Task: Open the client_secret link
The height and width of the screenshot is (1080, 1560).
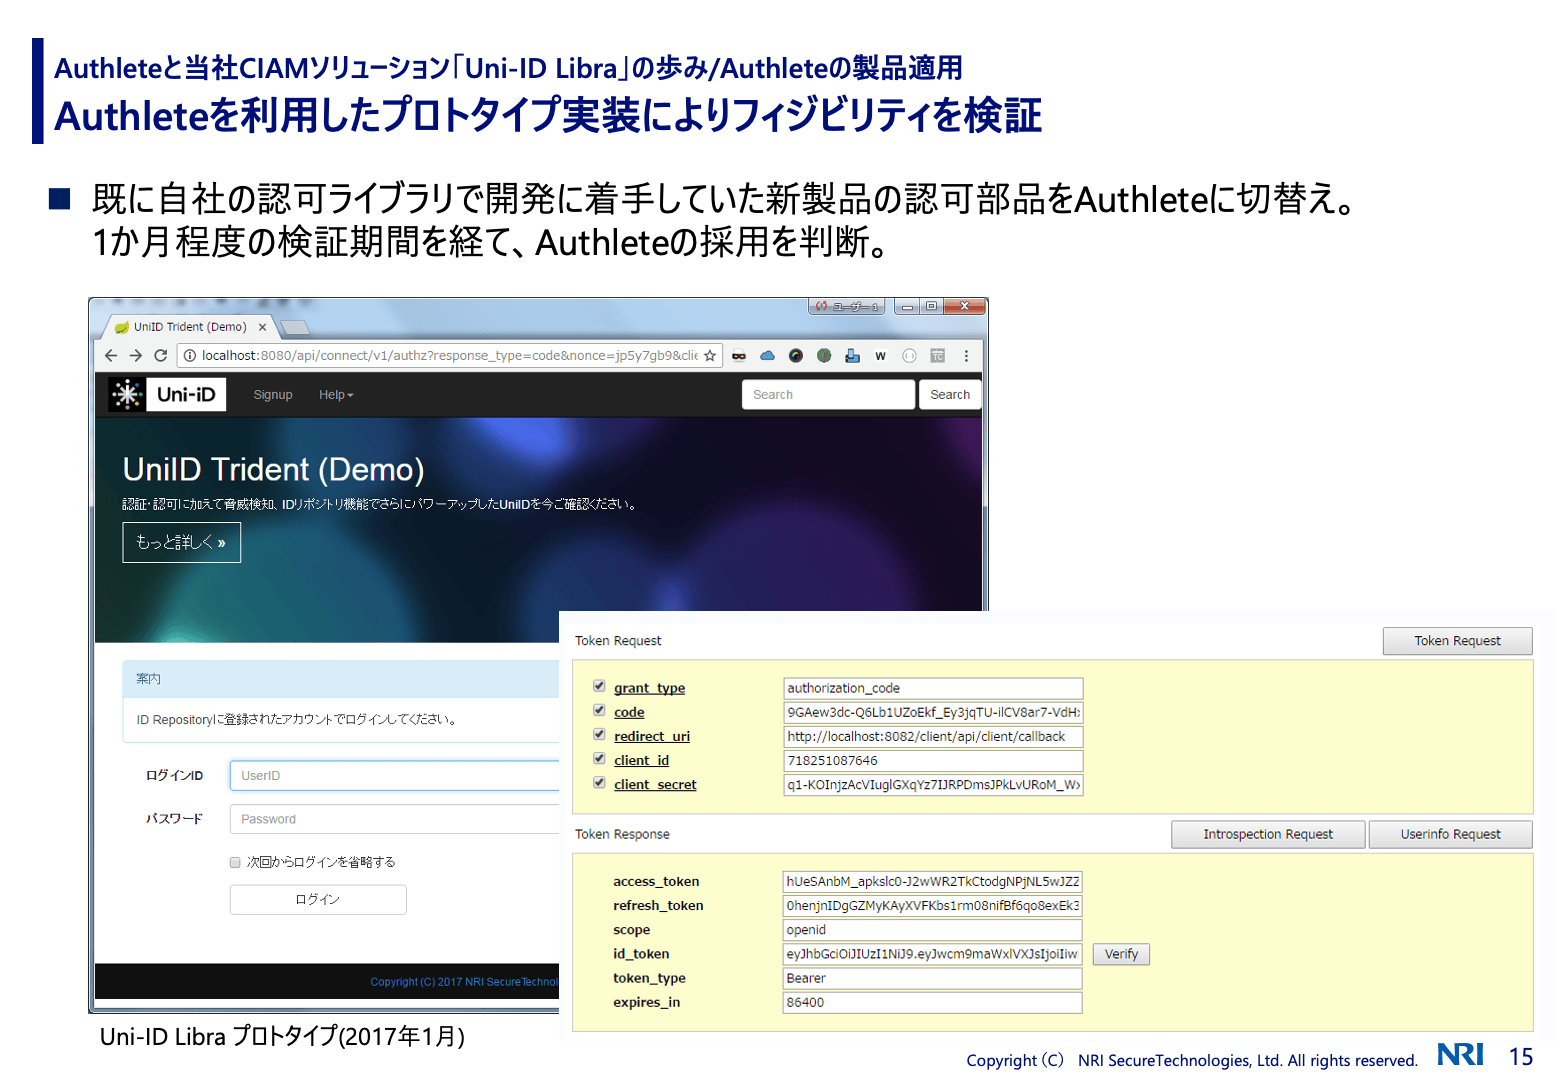Action: pos(655,785)
